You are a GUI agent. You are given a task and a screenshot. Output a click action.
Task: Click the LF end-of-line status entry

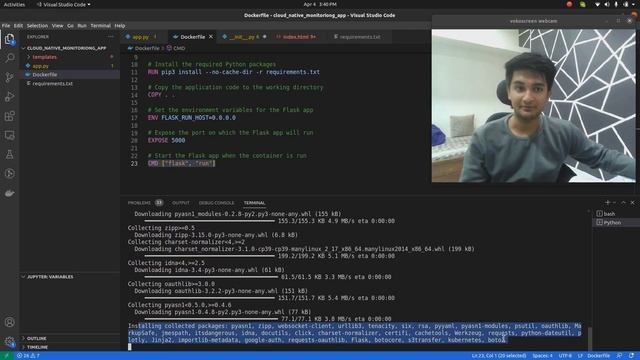[x=580, y=356]
